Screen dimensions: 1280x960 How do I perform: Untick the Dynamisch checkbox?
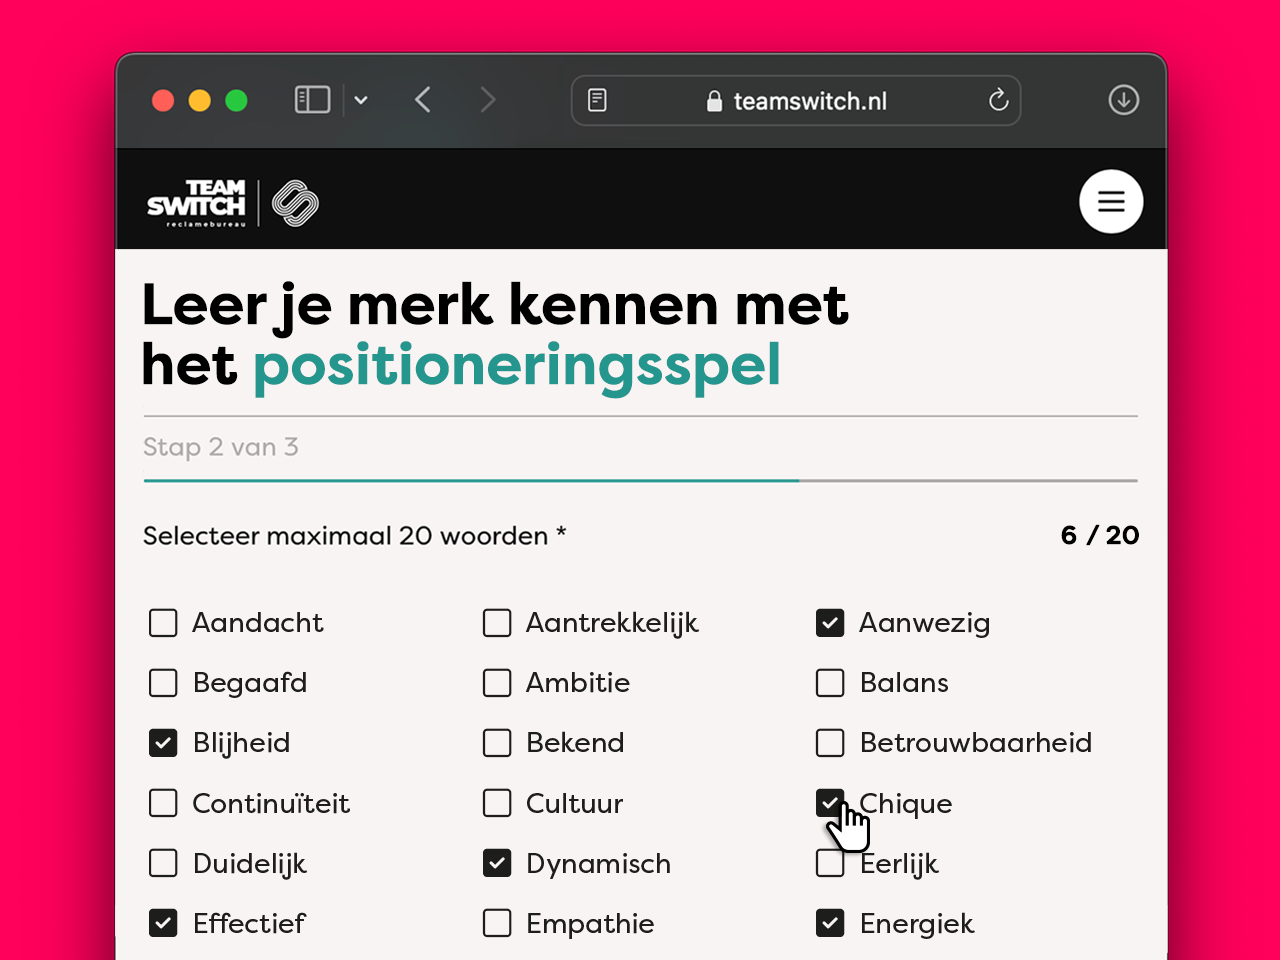coord(497,863)
